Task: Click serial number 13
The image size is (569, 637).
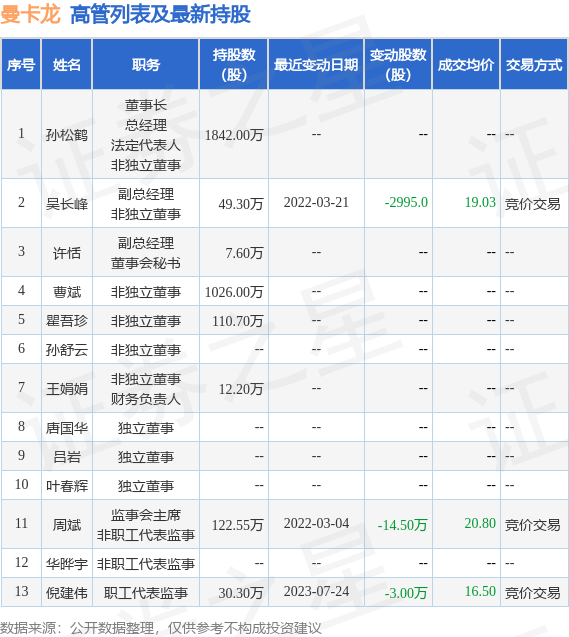Action: pos(21,591)
